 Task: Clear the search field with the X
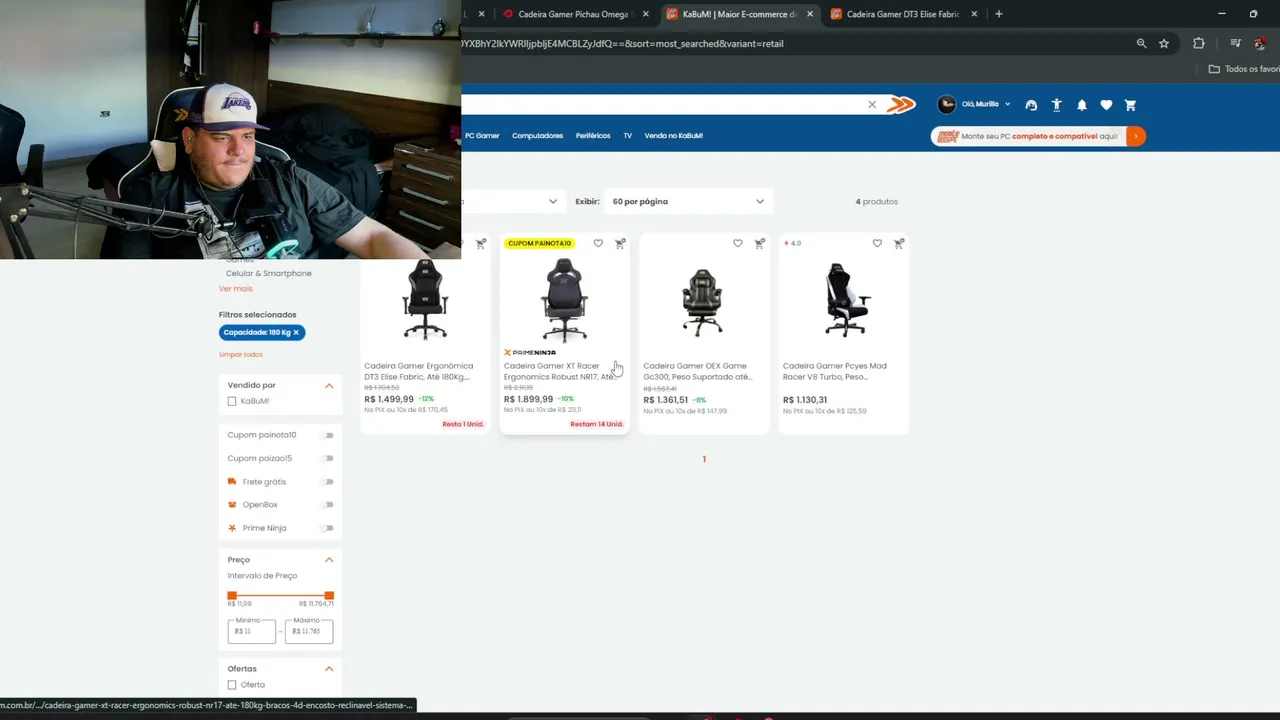click(x=872, y=105)
